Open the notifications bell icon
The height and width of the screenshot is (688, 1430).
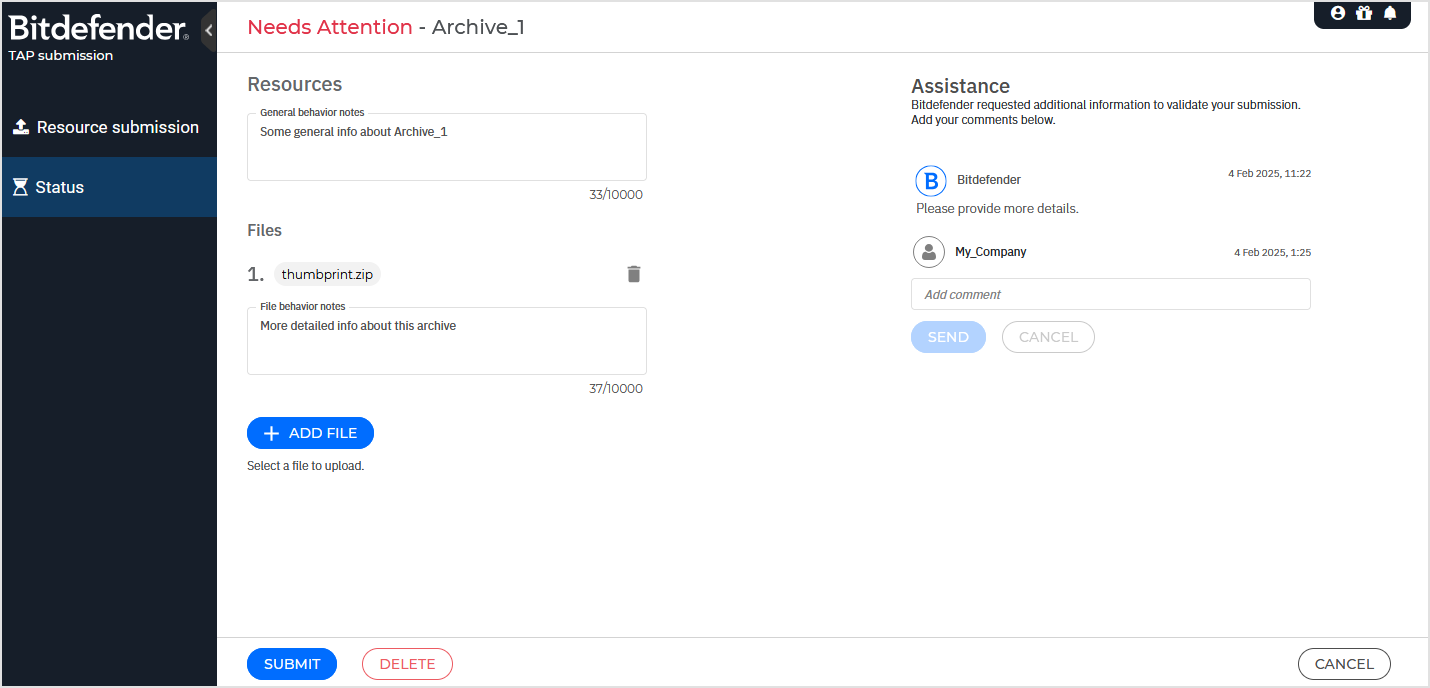coord(1390,13)
